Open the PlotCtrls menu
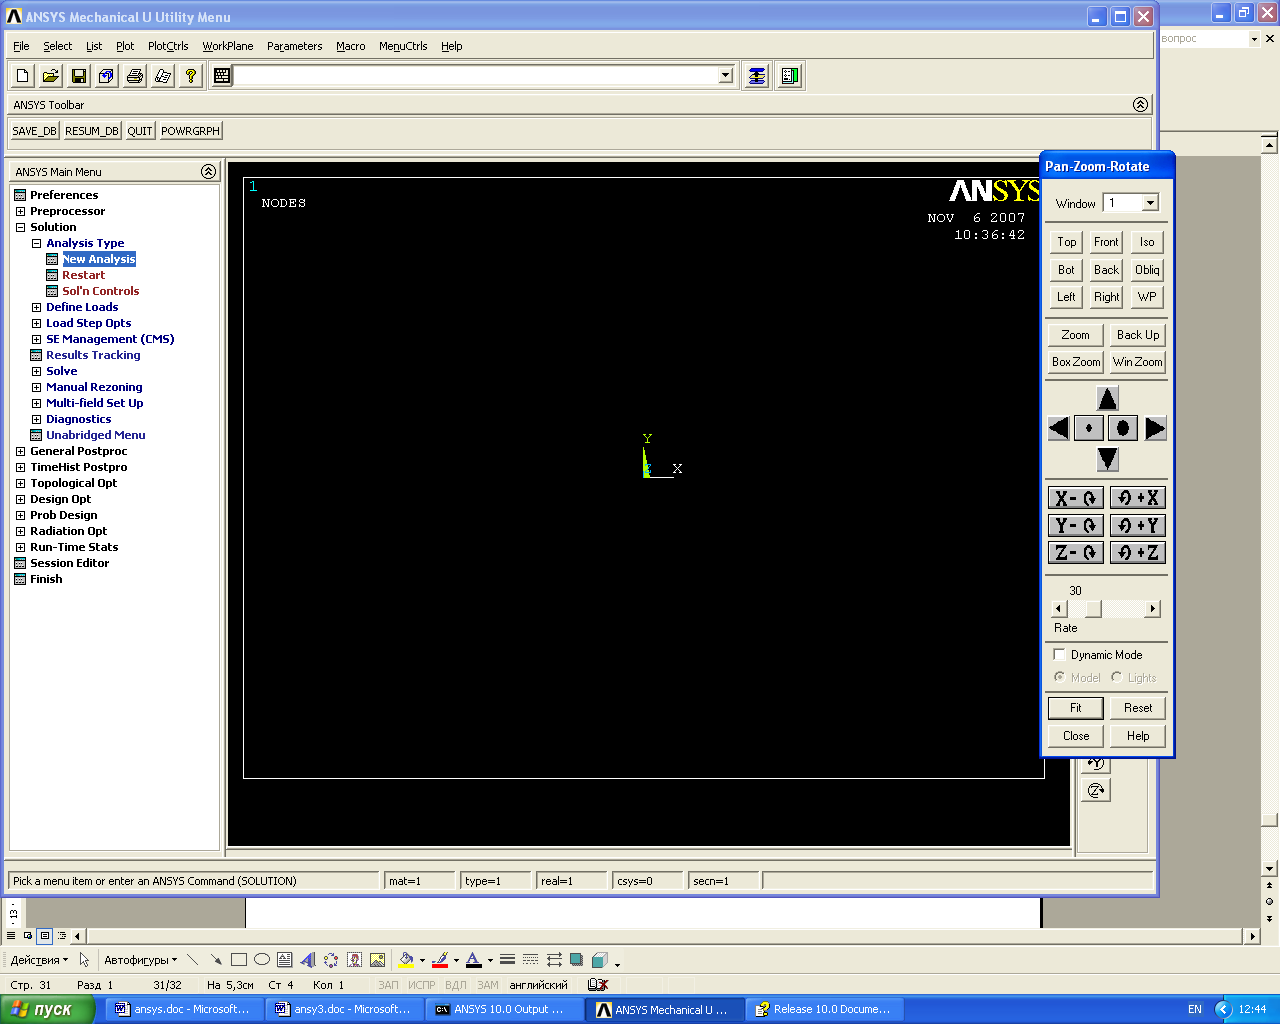The width and height of the screenshot is (1280, 1024). 168,46
